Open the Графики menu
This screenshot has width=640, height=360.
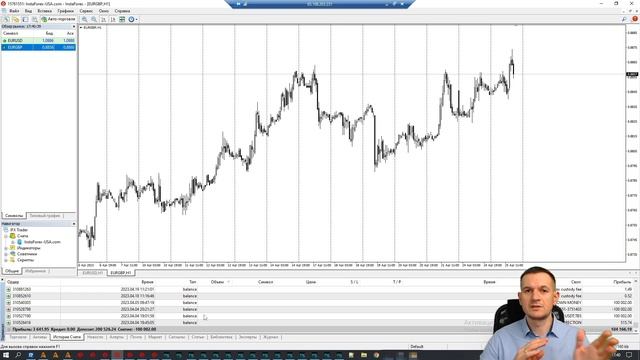[x=65, y=11]
